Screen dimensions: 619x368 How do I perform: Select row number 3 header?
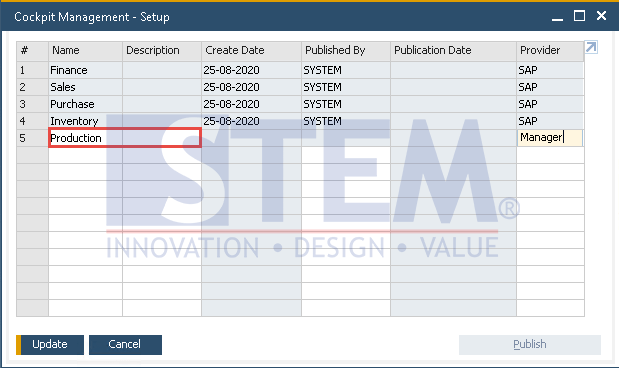click(32, 104)
